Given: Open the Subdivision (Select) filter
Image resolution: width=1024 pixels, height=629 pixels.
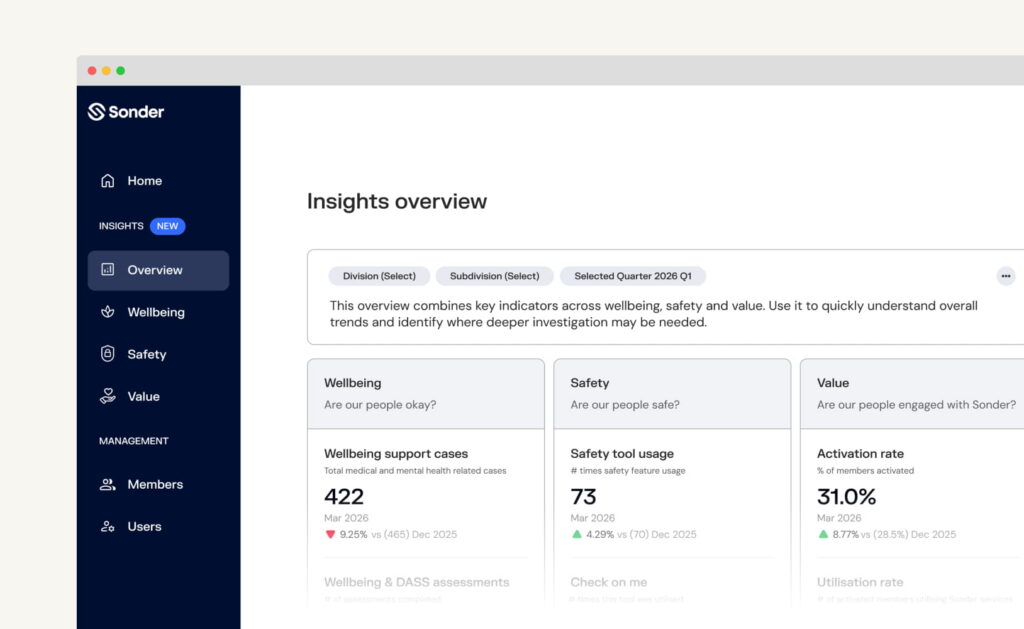Looking at the screenshot, I should tap(494, 276).
